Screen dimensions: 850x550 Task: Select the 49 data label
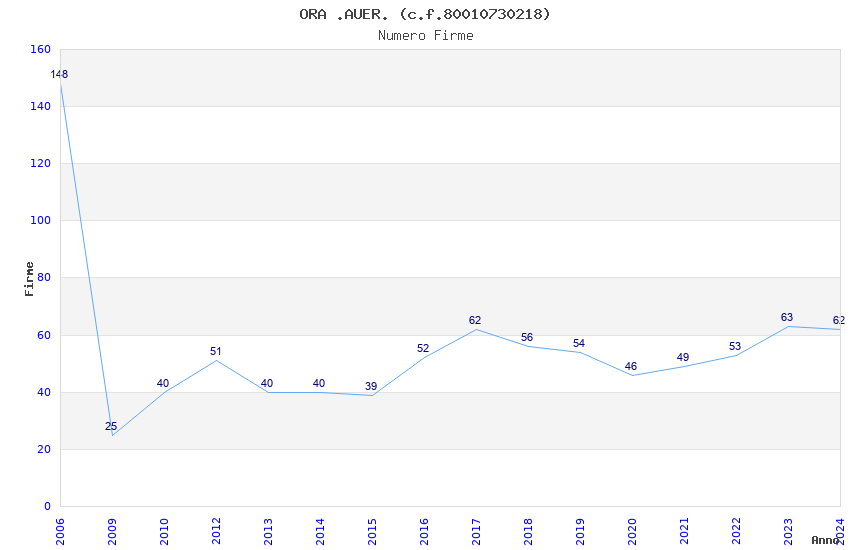coord(683,357)
